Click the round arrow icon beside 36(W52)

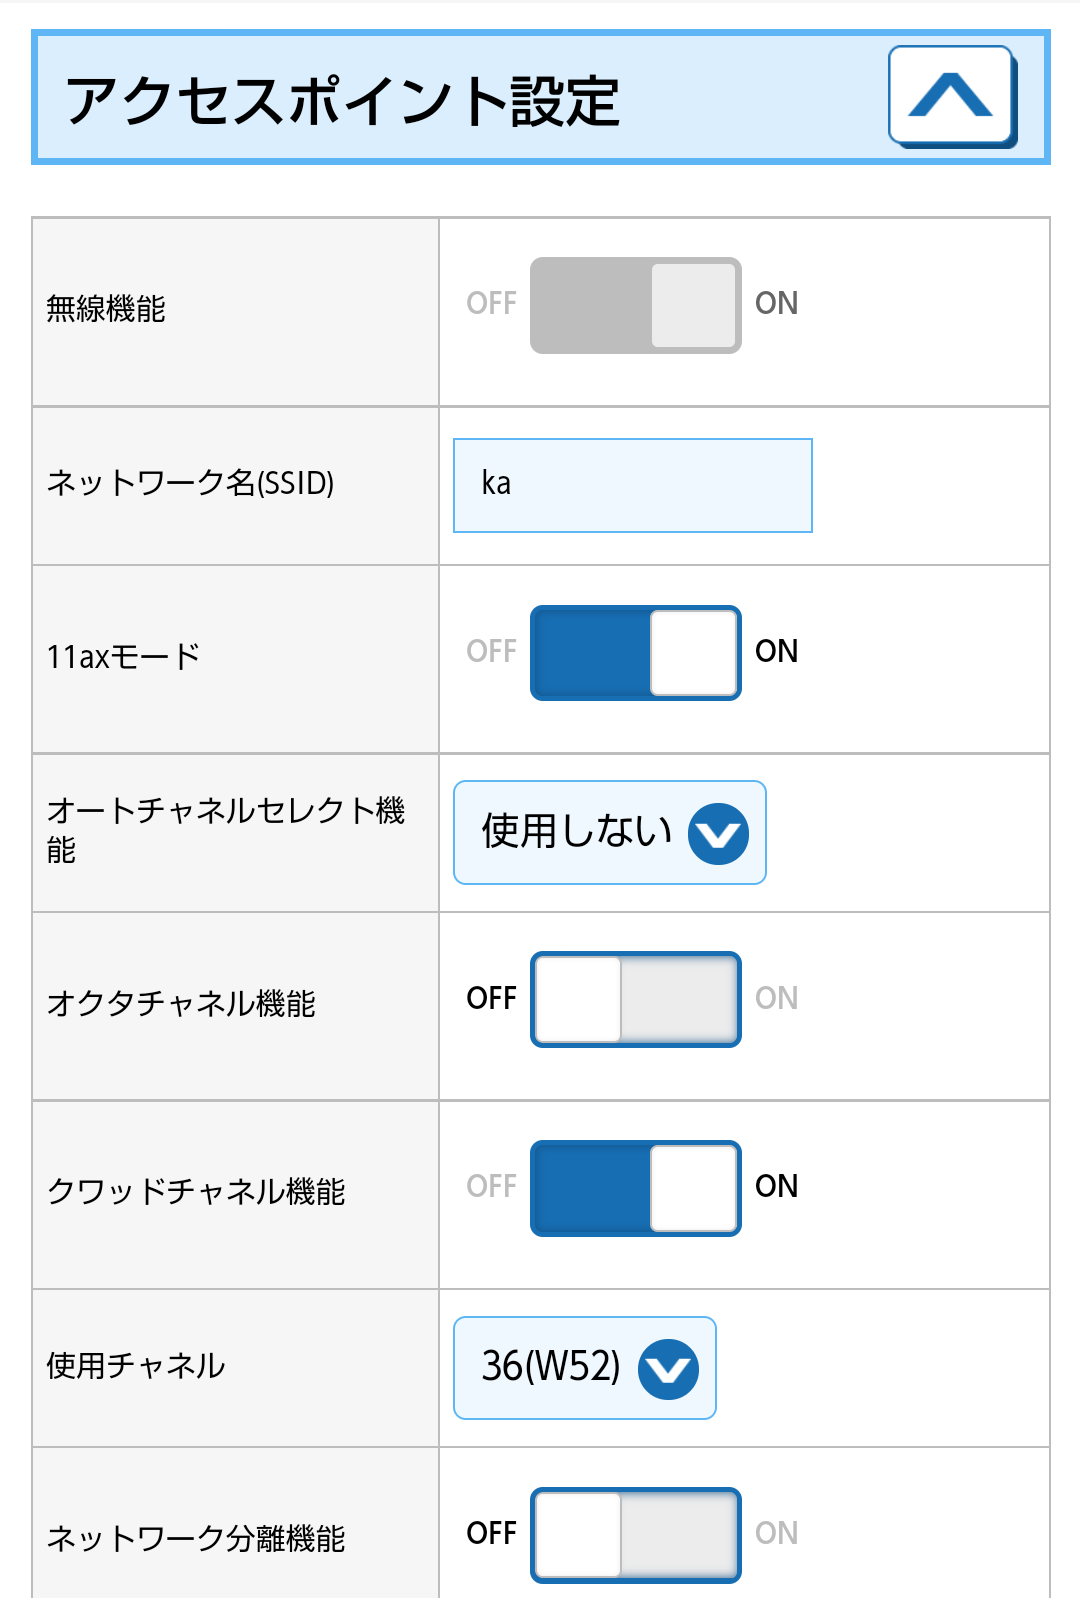[668, 1368]
